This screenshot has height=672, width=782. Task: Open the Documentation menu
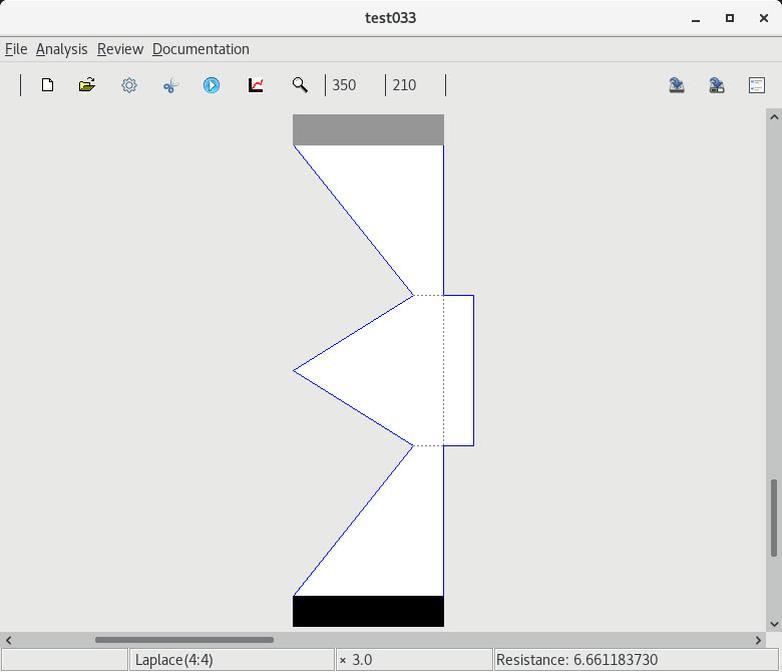tap(200, 49)
